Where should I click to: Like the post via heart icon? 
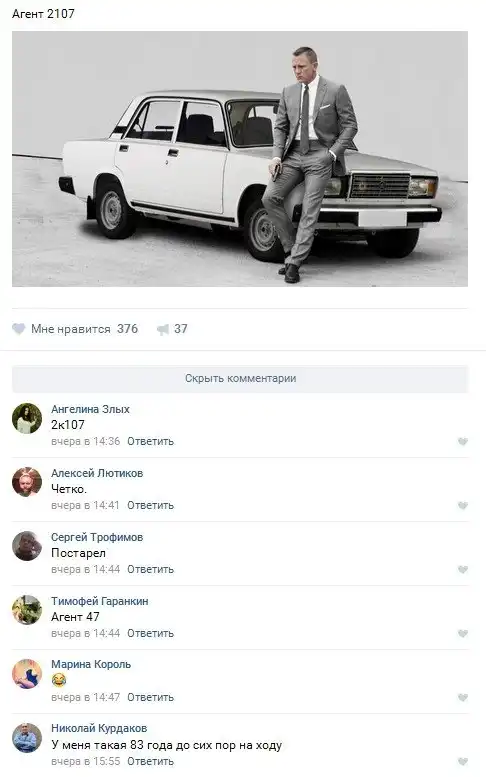18,329
